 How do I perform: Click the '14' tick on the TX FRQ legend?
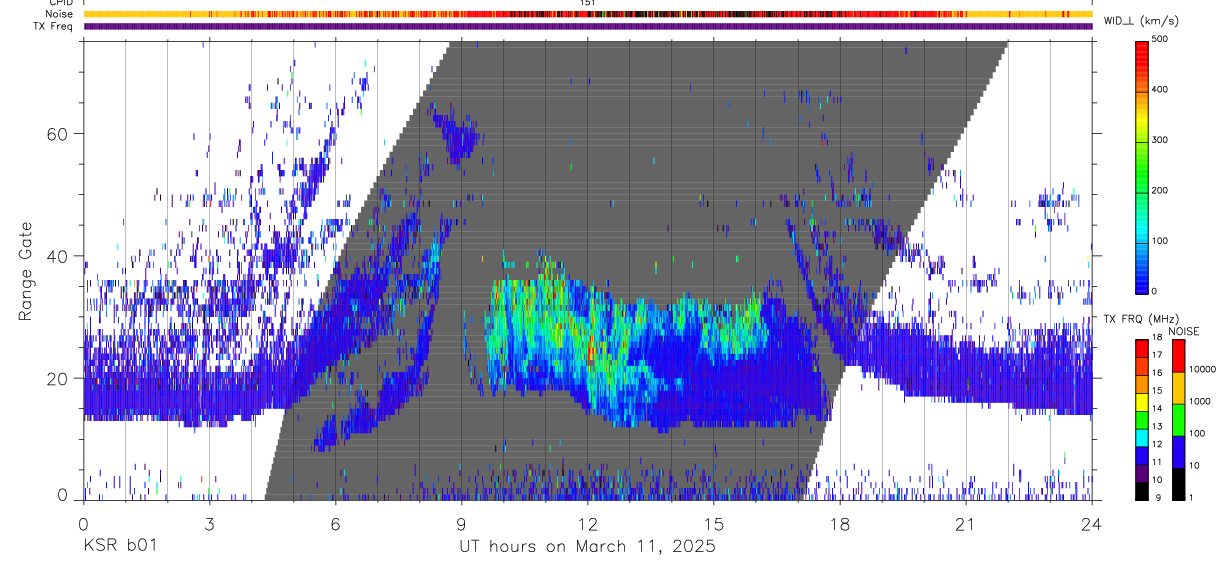pyautogui.click(x=1157, y=408)
